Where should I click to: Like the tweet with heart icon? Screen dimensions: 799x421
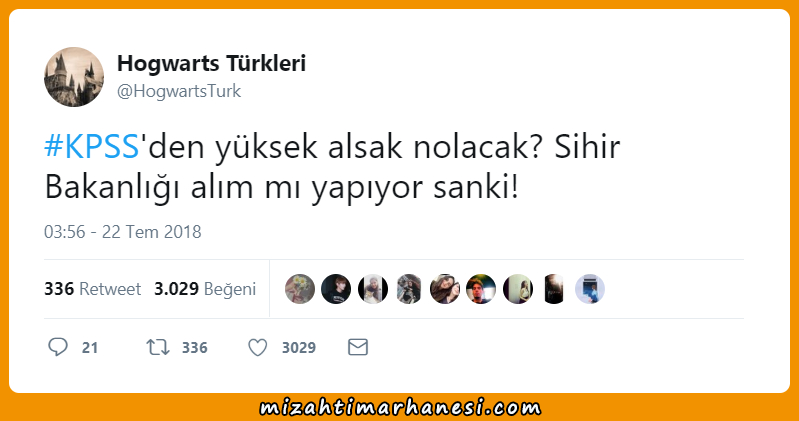click(x=257, y=348)
